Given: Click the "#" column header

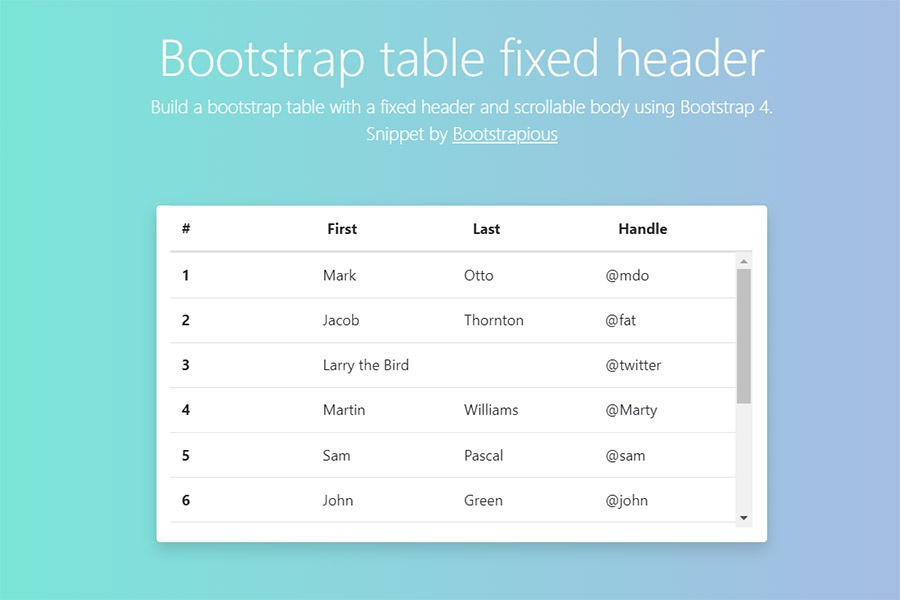Looking at the screenshot, I should click(x=186, y=229).
